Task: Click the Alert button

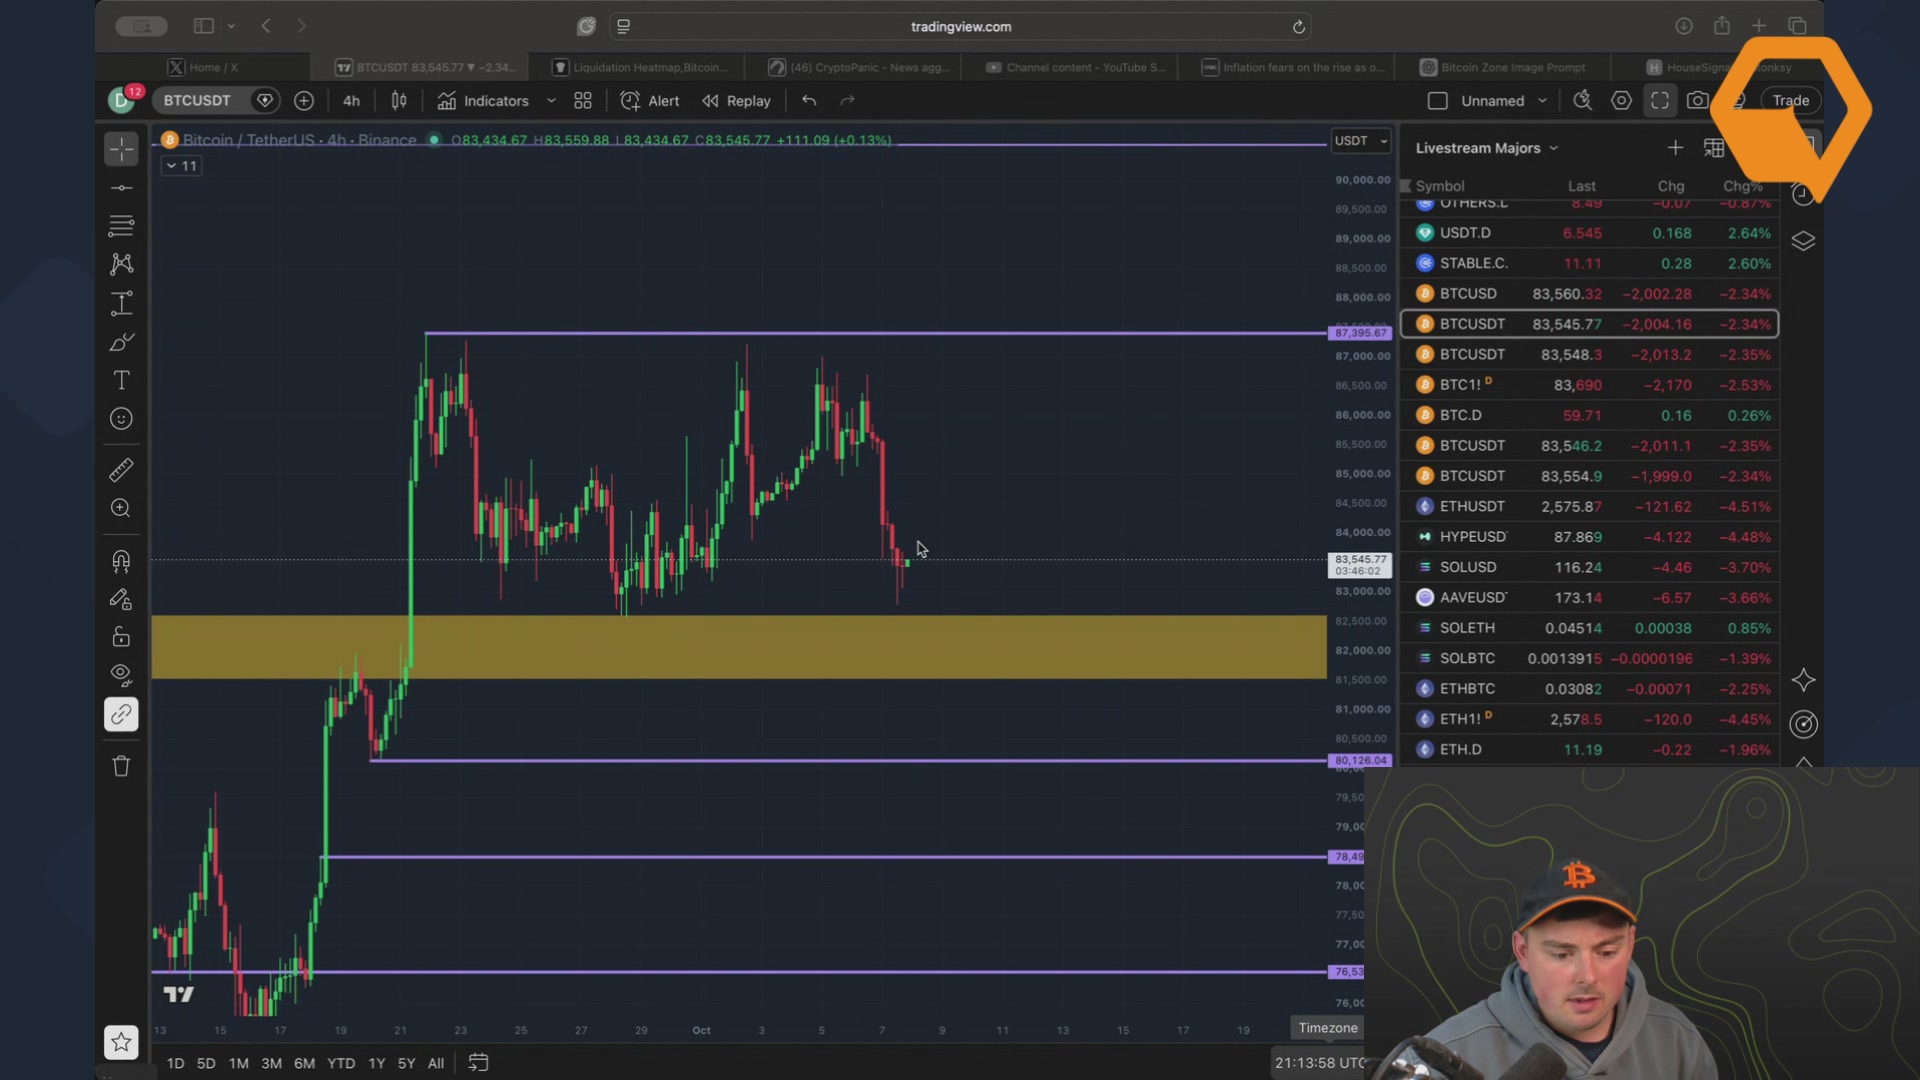Action: (x=650, y=101)
